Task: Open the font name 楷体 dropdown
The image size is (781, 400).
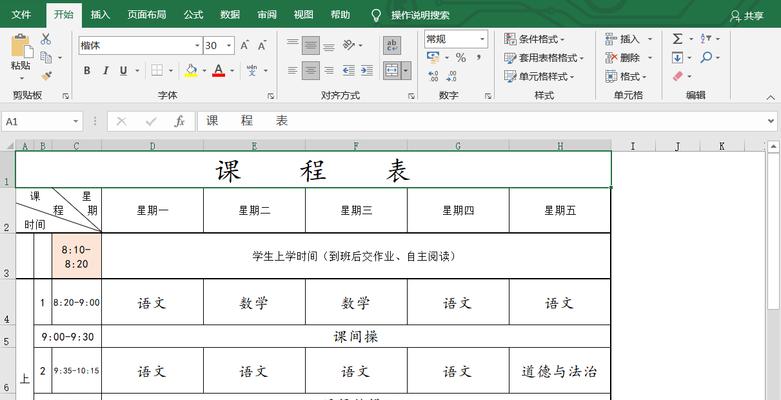Action: pyautogui.click(x=197, y=46)
